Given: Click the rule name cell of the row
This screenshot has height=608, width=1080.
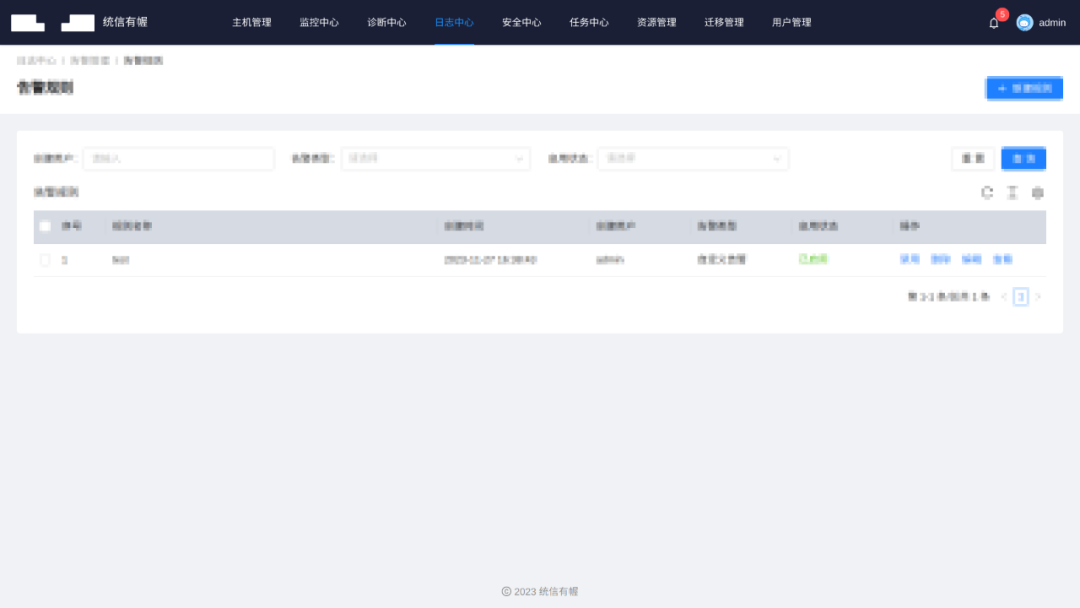Looking at the screenshot, I should point(121,260).
